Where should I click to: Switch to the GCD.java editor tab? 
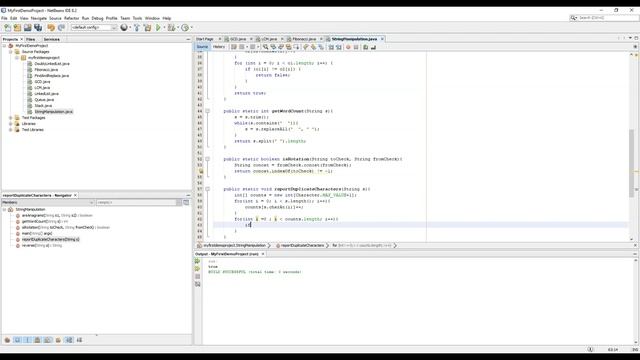click(x=238, y=39)
